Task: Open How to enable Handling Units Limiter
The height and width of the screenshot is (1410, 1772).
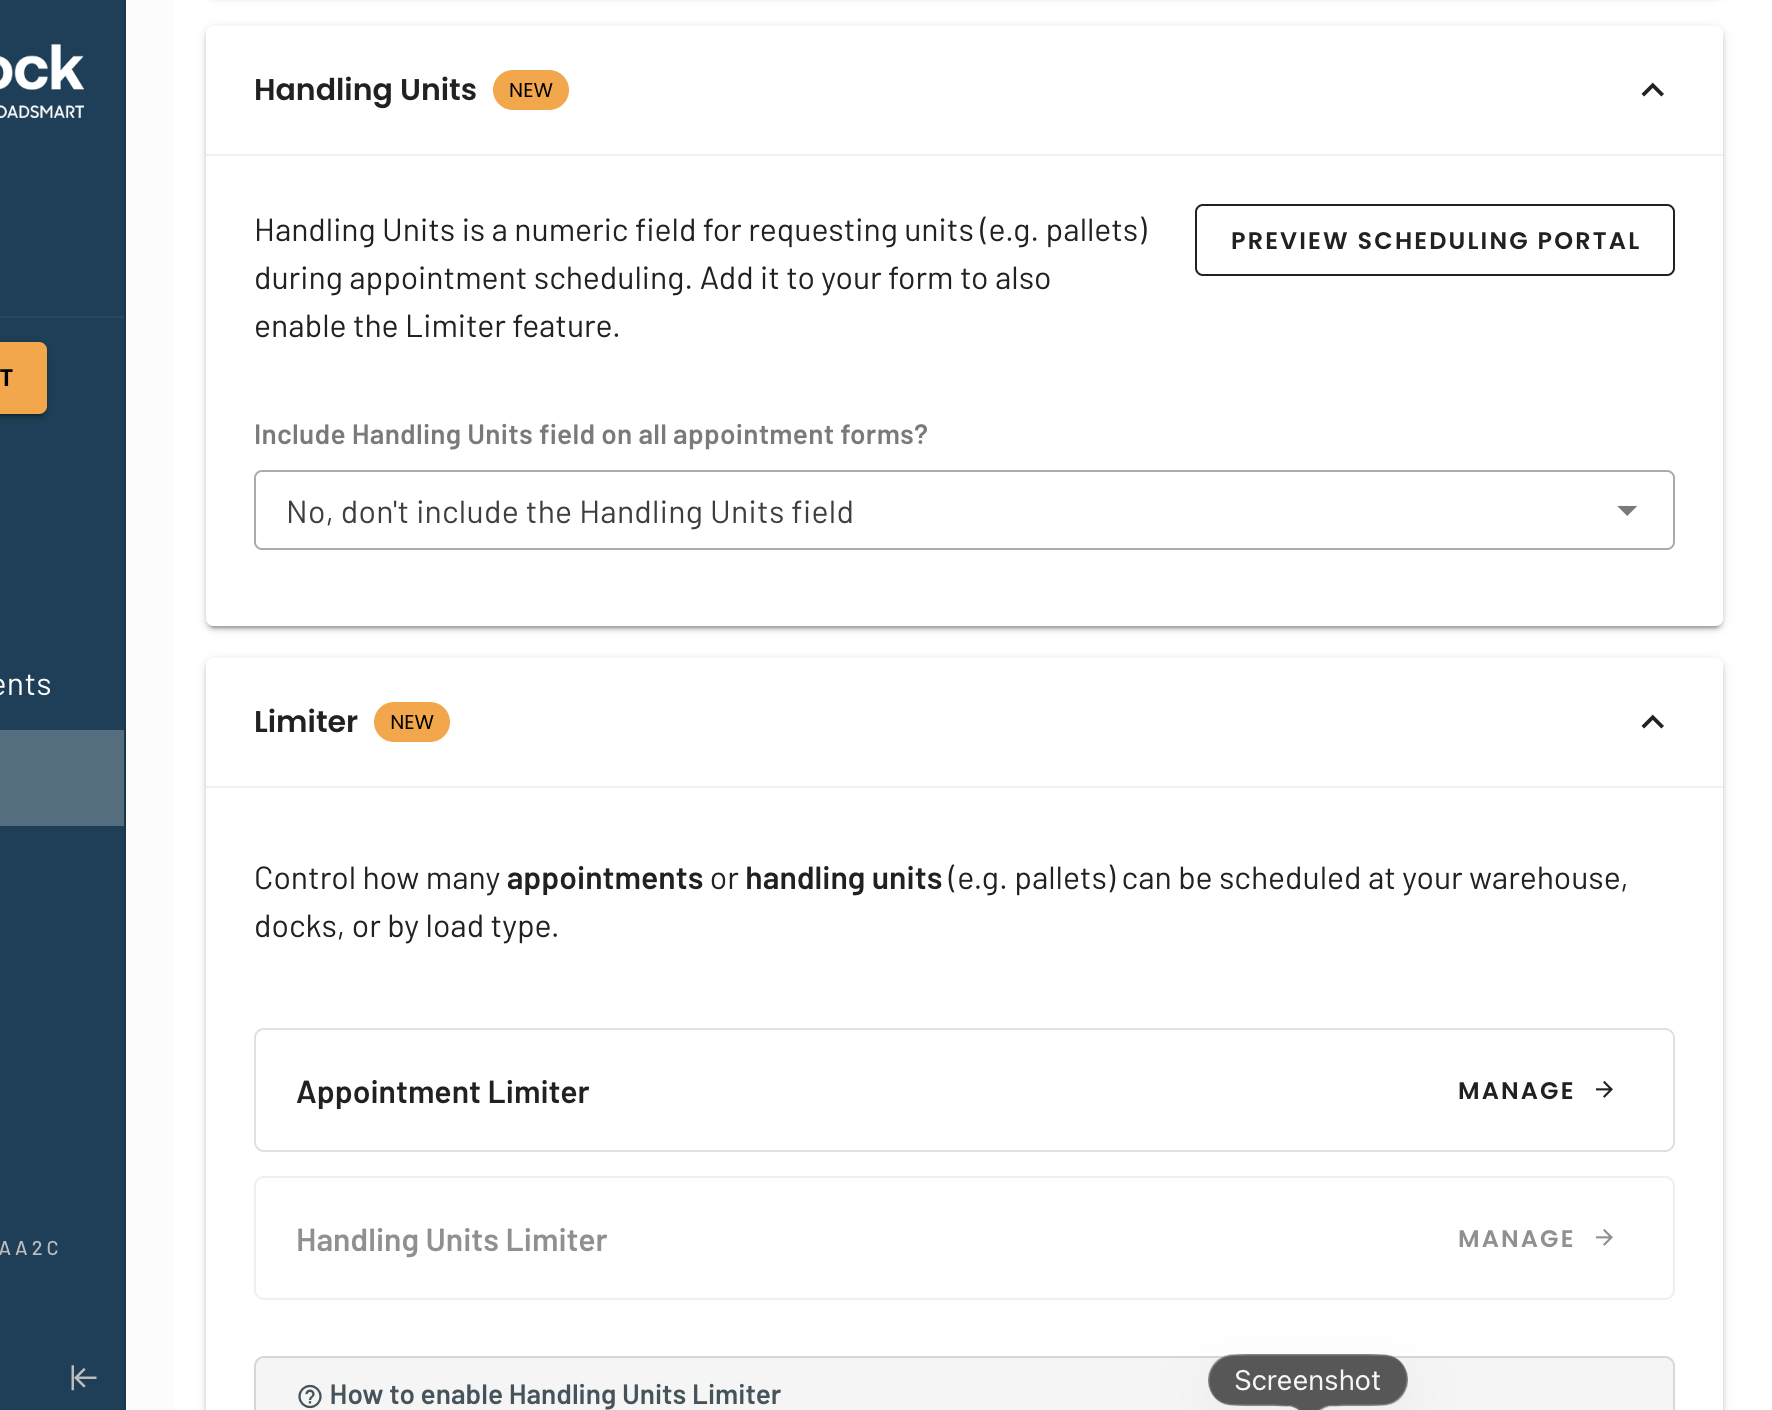Action: click(555, 1395)
